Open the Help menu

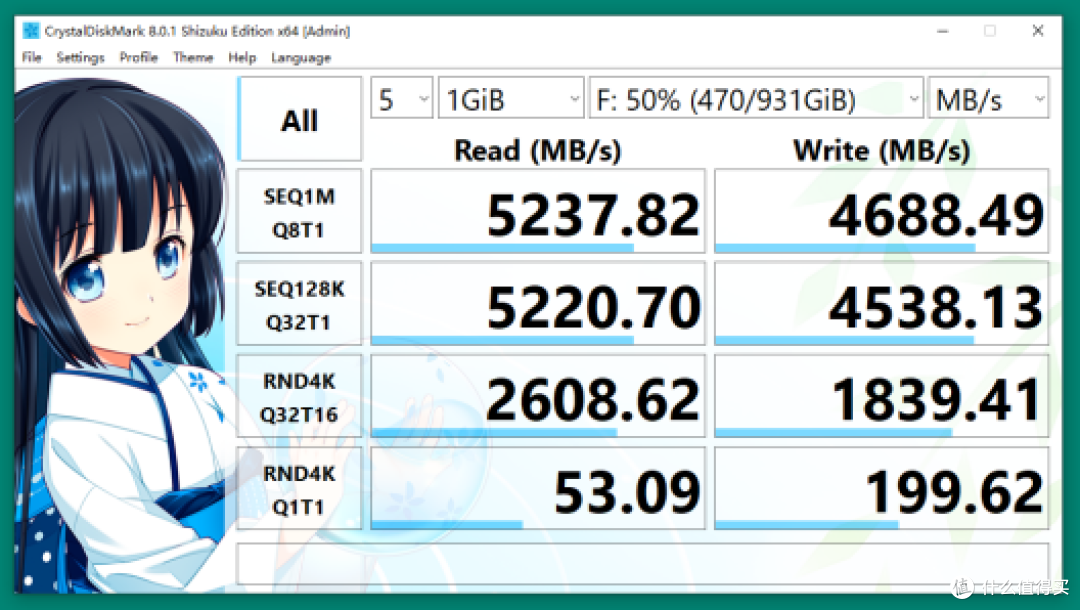pos(242,57)
